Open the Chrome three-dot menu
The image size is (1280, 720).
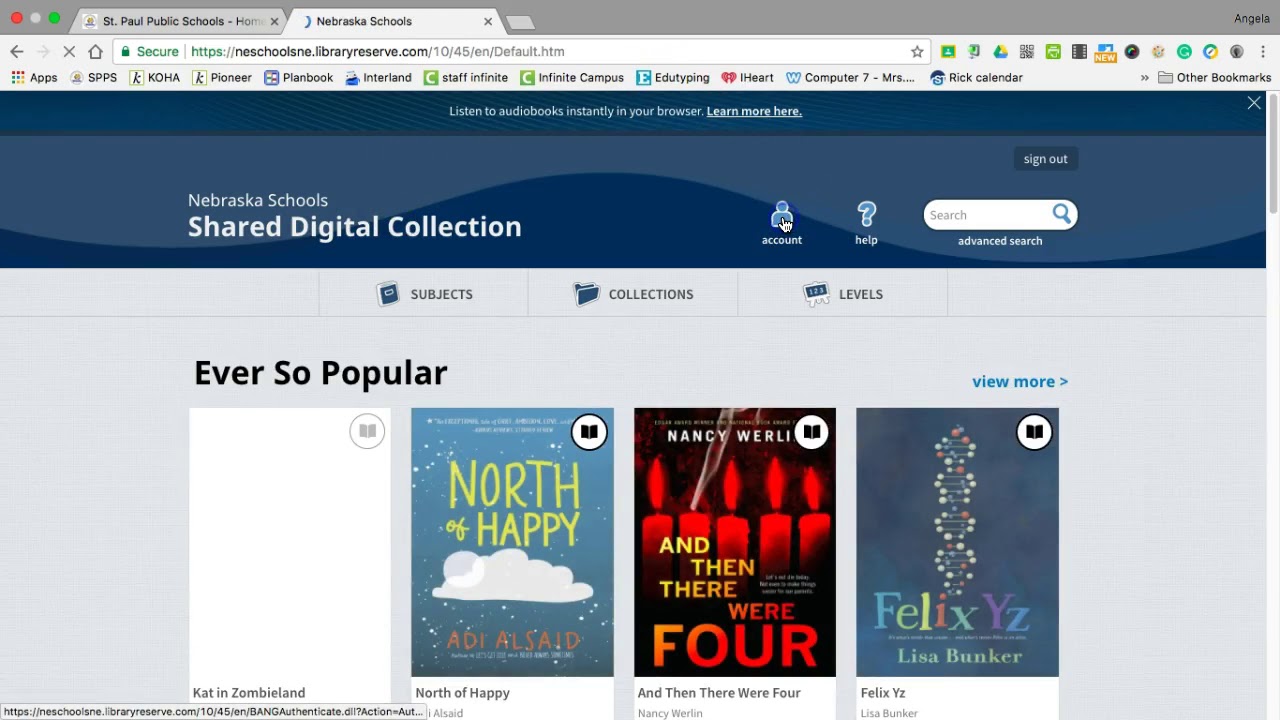point(1263,51)
